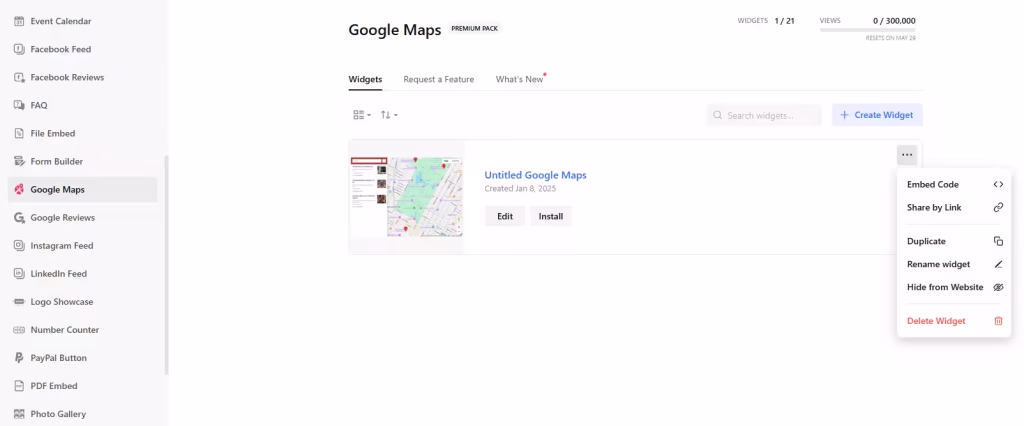Click the Rename widget pencil icon
The image size is (1024, 426).
coord(998,265)
